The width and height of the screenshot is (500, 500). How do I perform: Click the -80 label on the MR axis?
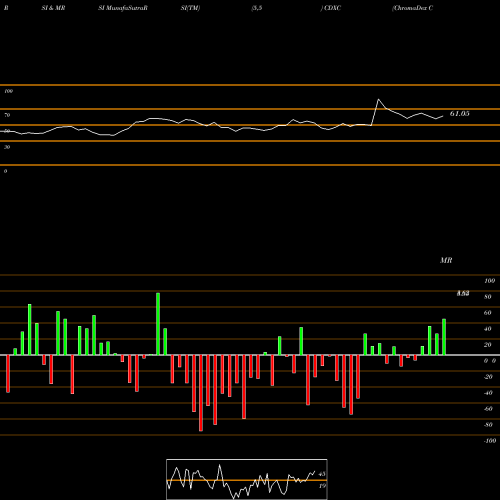(x=488, y=425)
